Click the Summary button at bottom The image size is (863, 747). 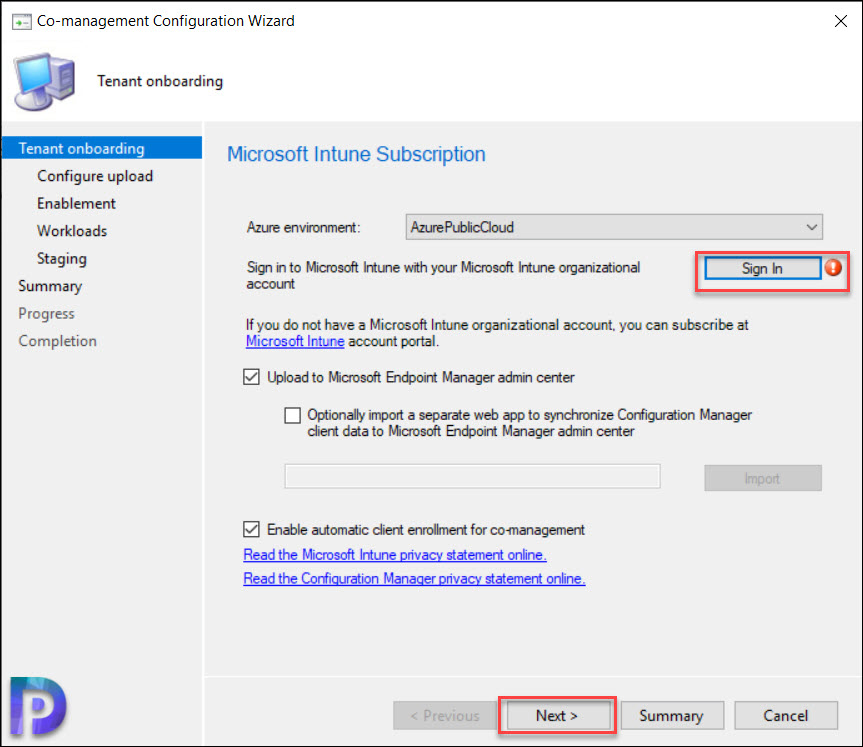tap(671, 716)
